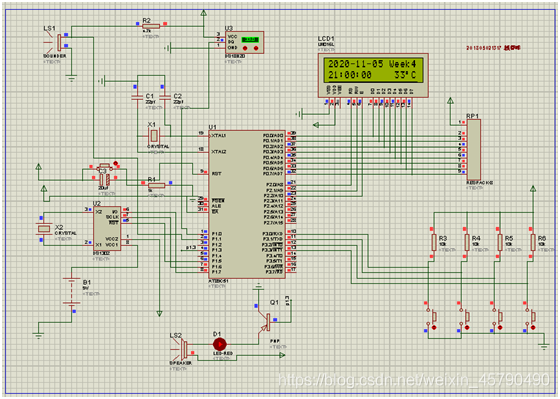This screenshot has height=399, width=560.
Task: Click the RST pin label on U1
Action: 216,174
